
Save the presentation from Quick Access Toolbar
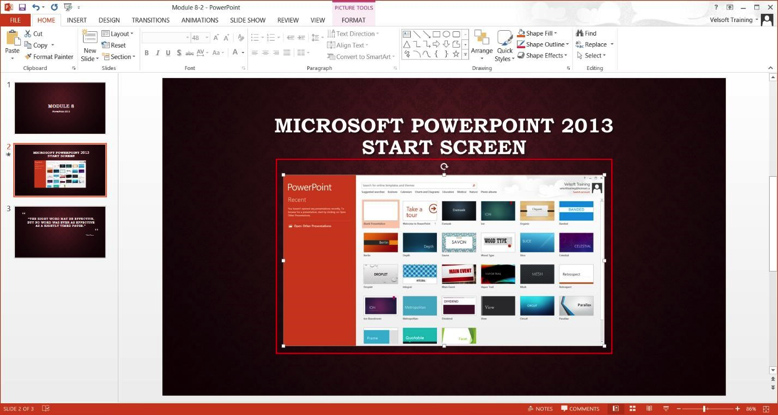(x=22, y=7)
